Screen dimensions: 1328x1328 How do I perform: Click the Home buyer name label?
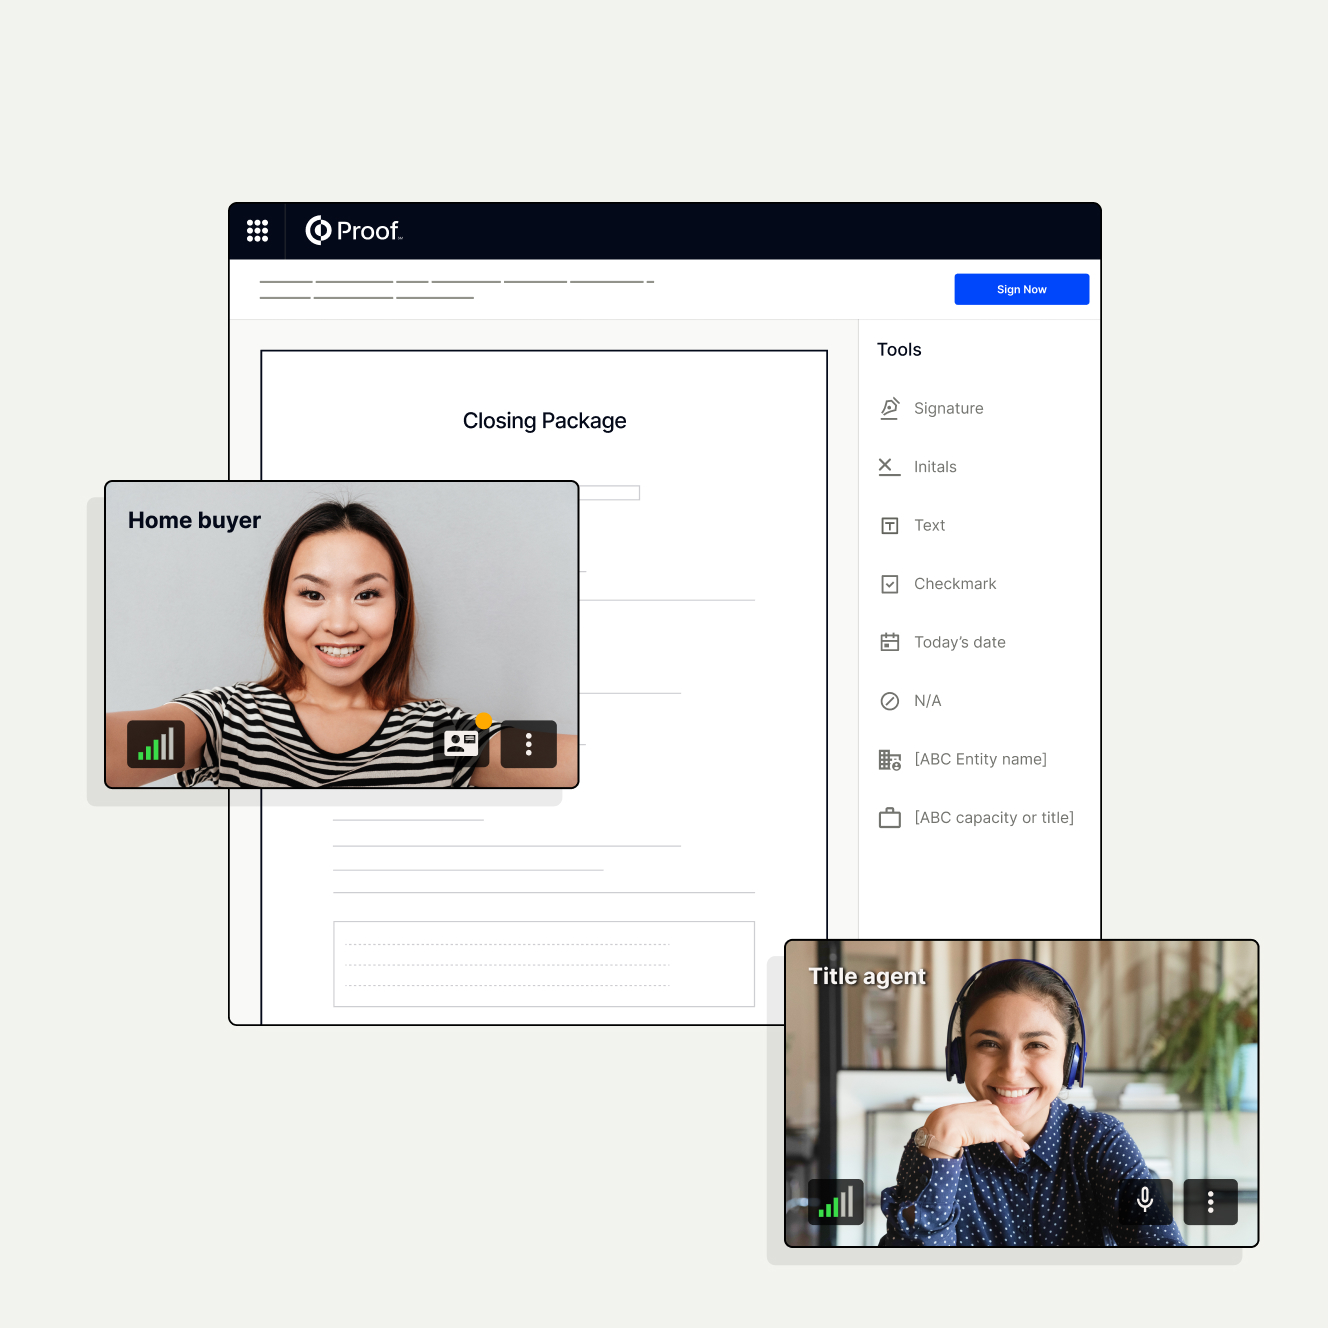point(194,521)
